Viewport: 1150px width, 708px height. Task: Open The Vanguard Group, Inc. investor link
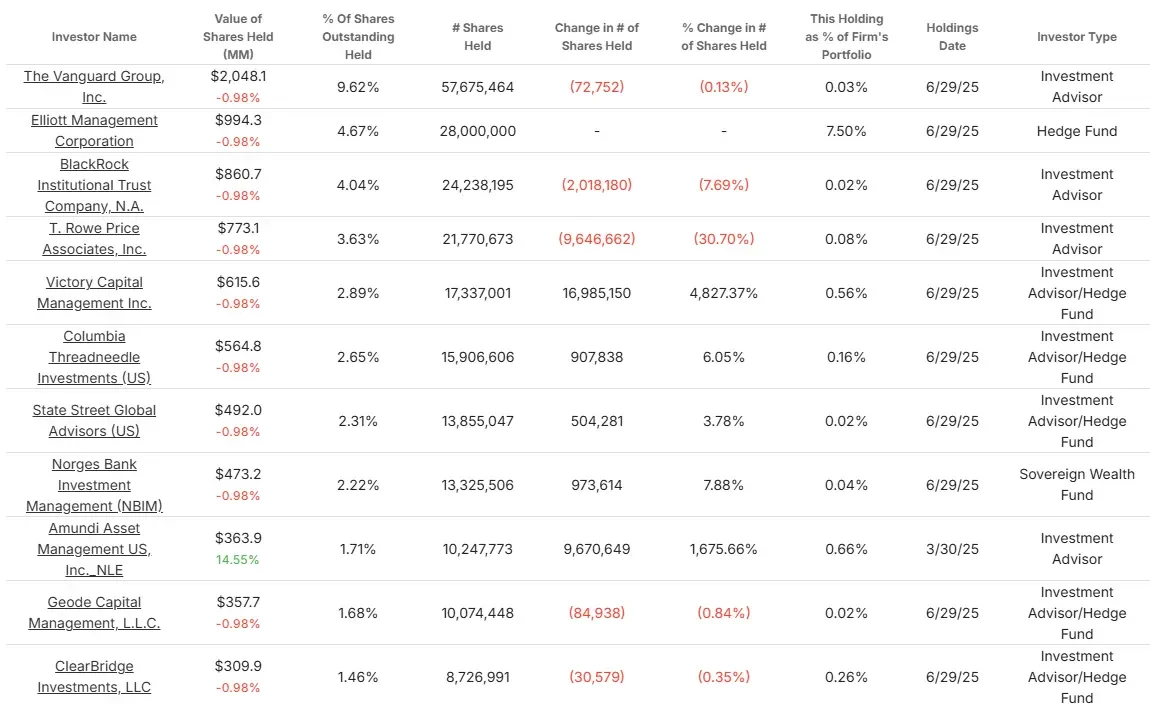[94, 87]
